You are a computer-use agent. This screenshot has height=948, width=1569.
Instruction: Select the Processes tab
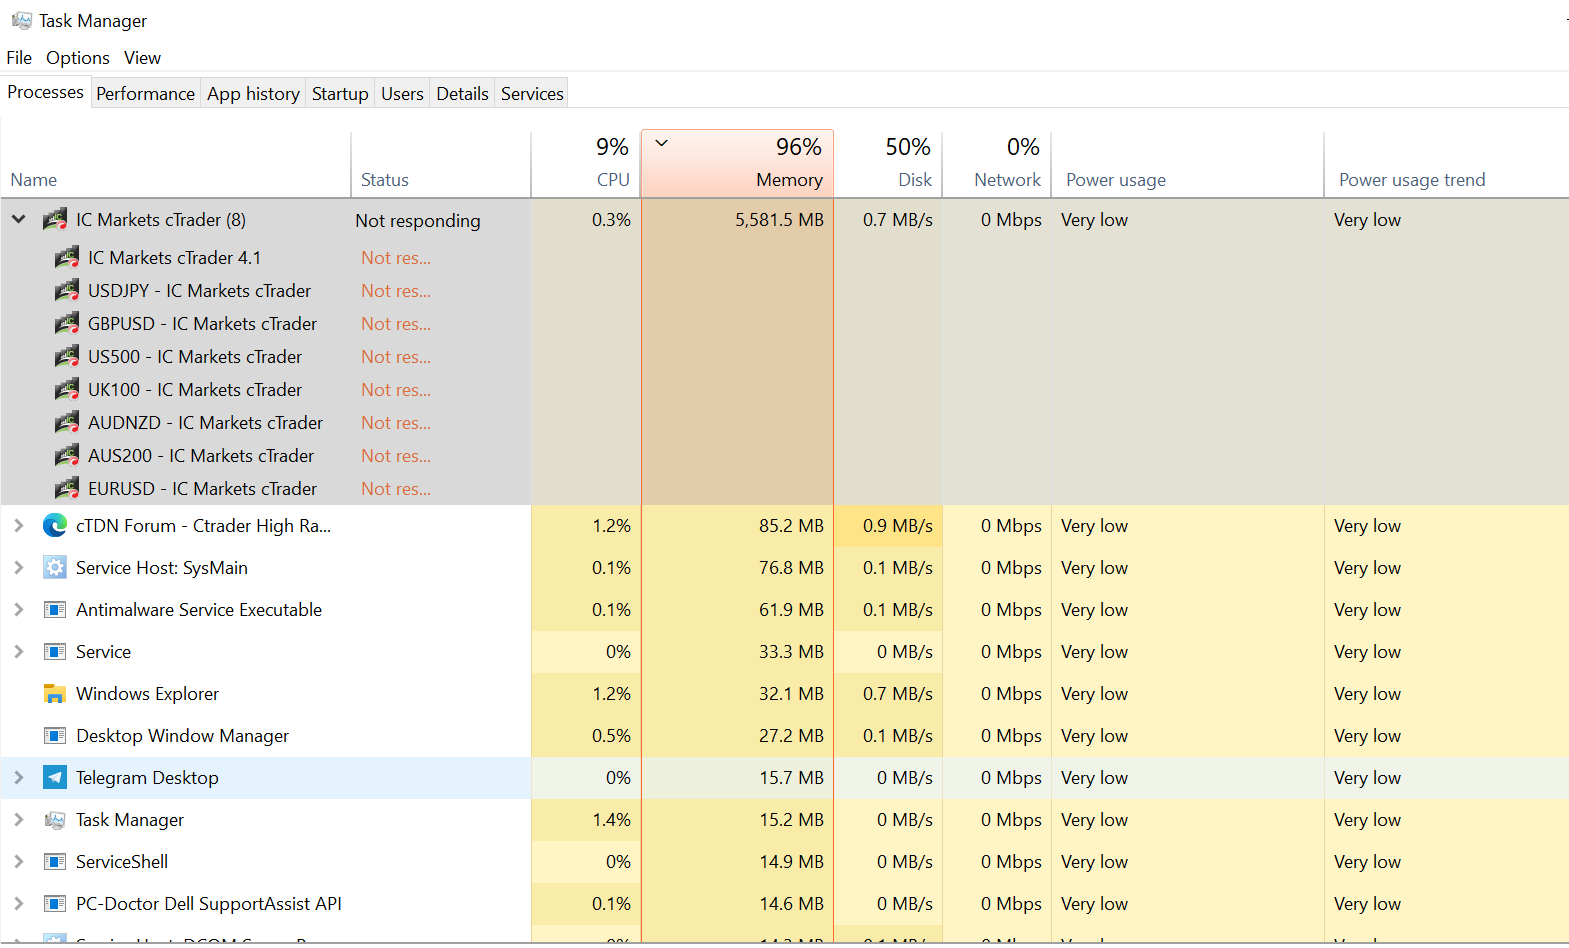click(46, 92)
